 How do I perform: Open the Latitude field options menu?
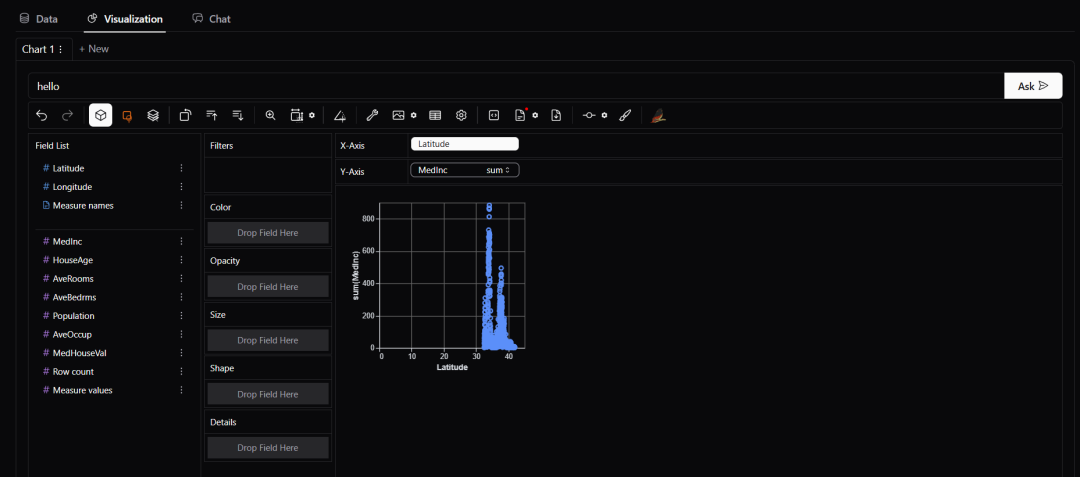point(182,168)
